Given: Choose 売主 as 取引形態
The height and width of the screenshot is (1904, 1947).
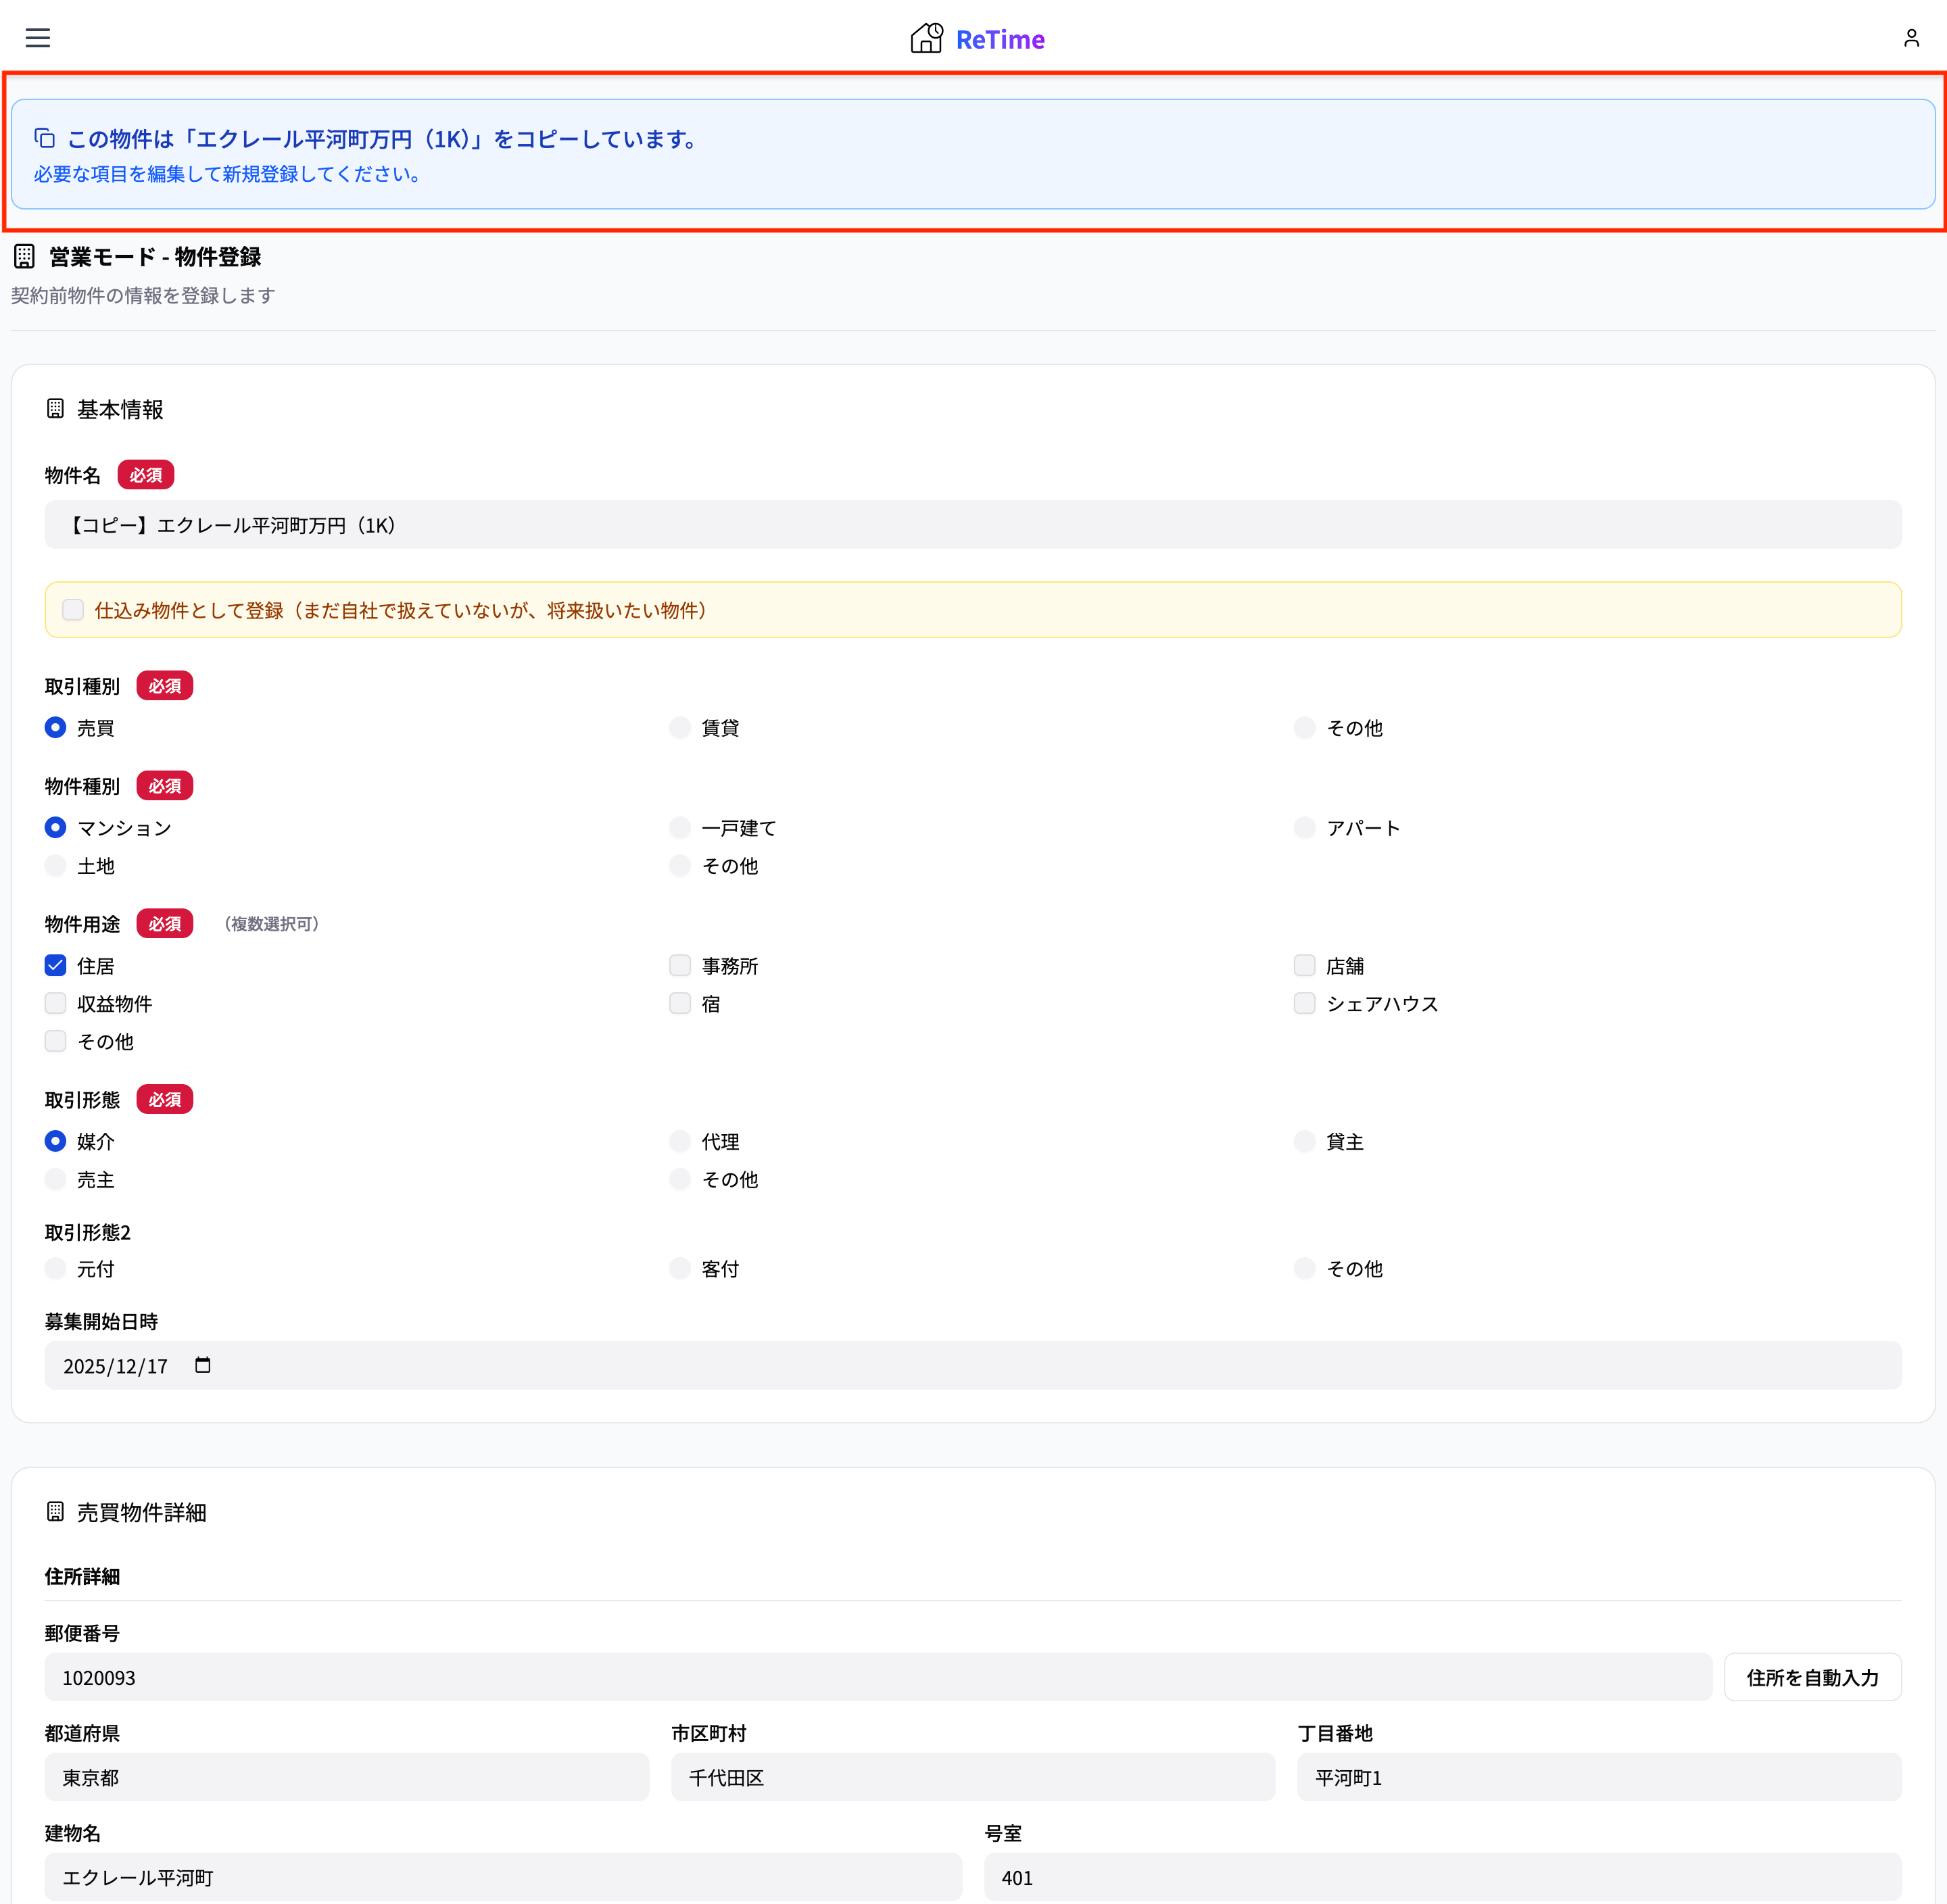Looking at the screenshot, I should tap(56, 1179).
